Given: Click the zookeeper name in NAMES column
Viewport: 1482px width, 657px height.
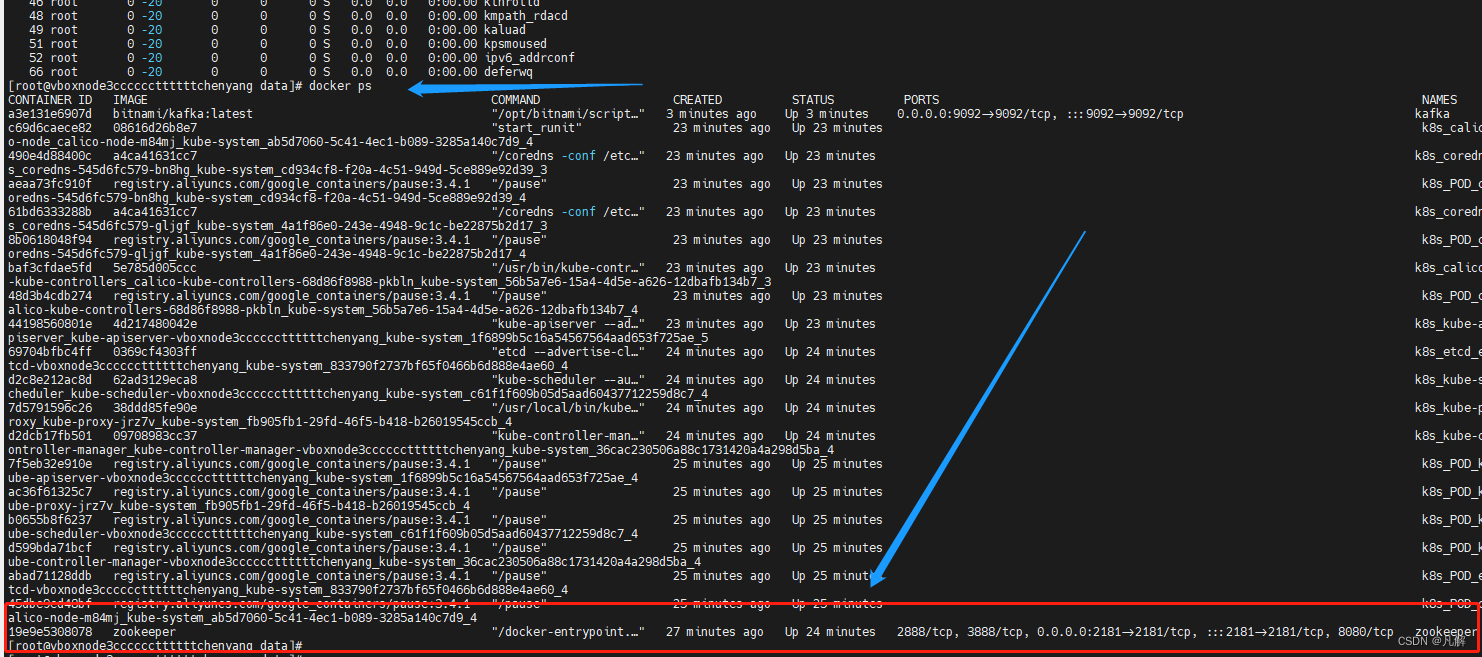Looking at the screenshot, I should pos(1446,632).
